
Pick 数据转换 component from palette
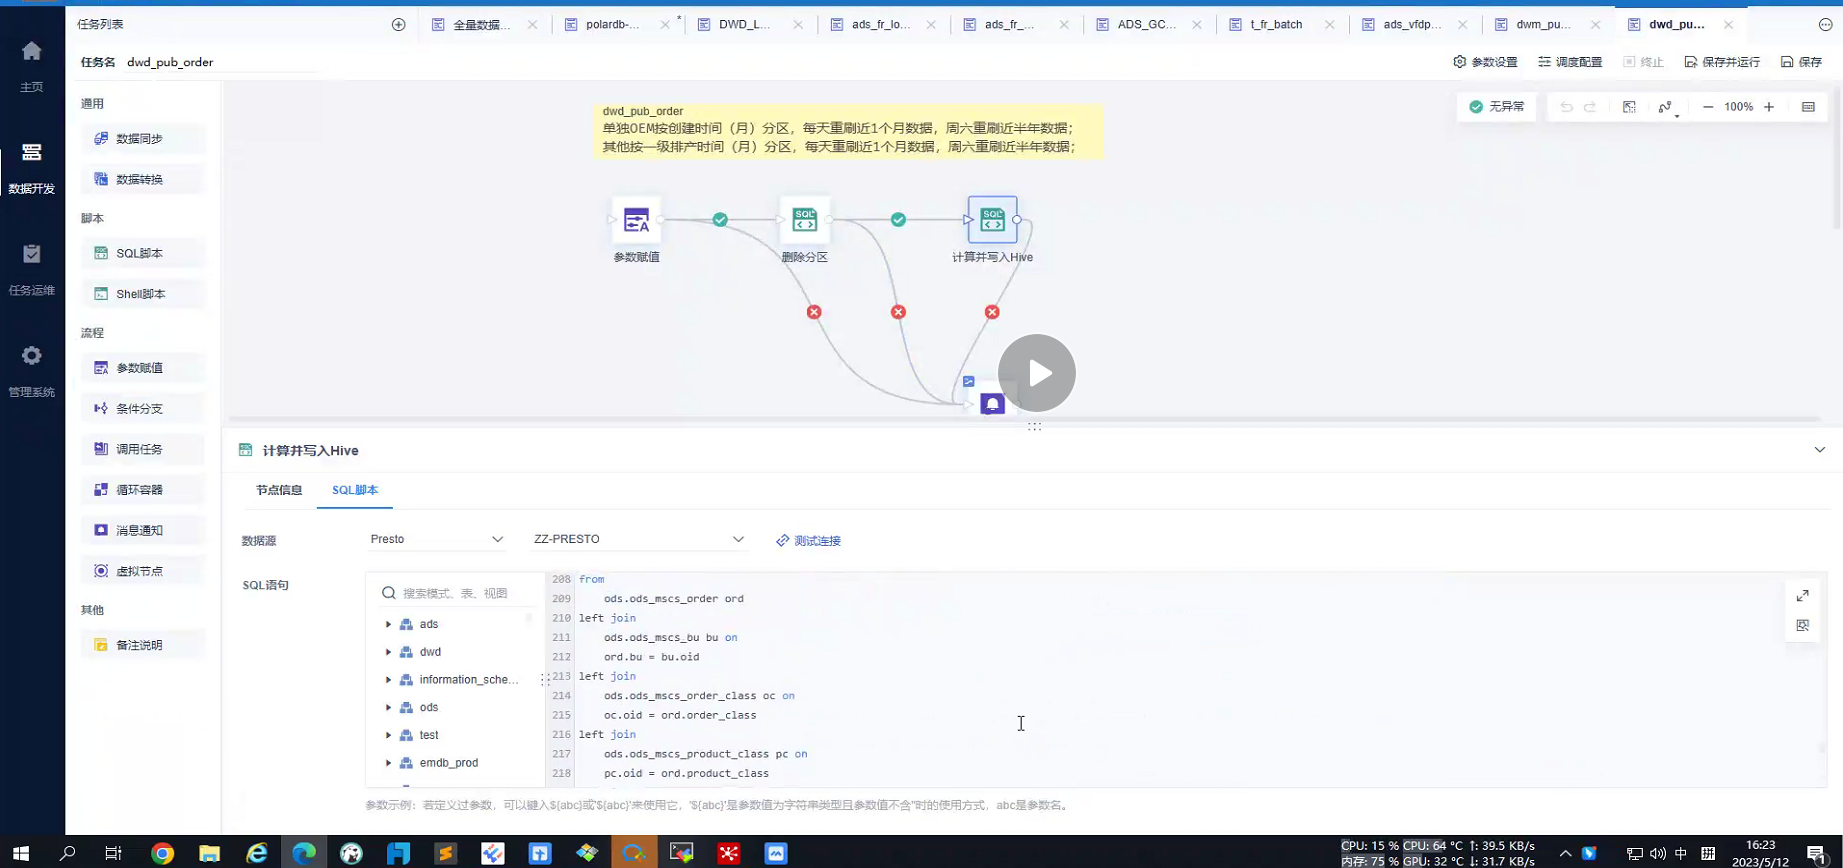[x=143, y=180]
